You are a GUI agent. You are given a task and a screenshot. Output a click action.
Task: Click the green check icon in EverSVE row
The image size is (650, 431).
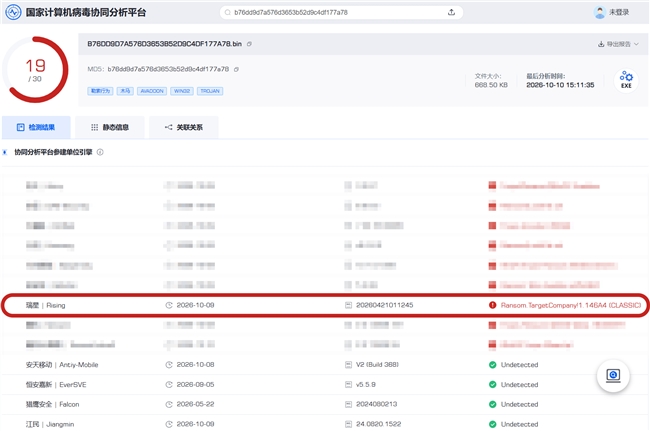(x=492, y=385)
